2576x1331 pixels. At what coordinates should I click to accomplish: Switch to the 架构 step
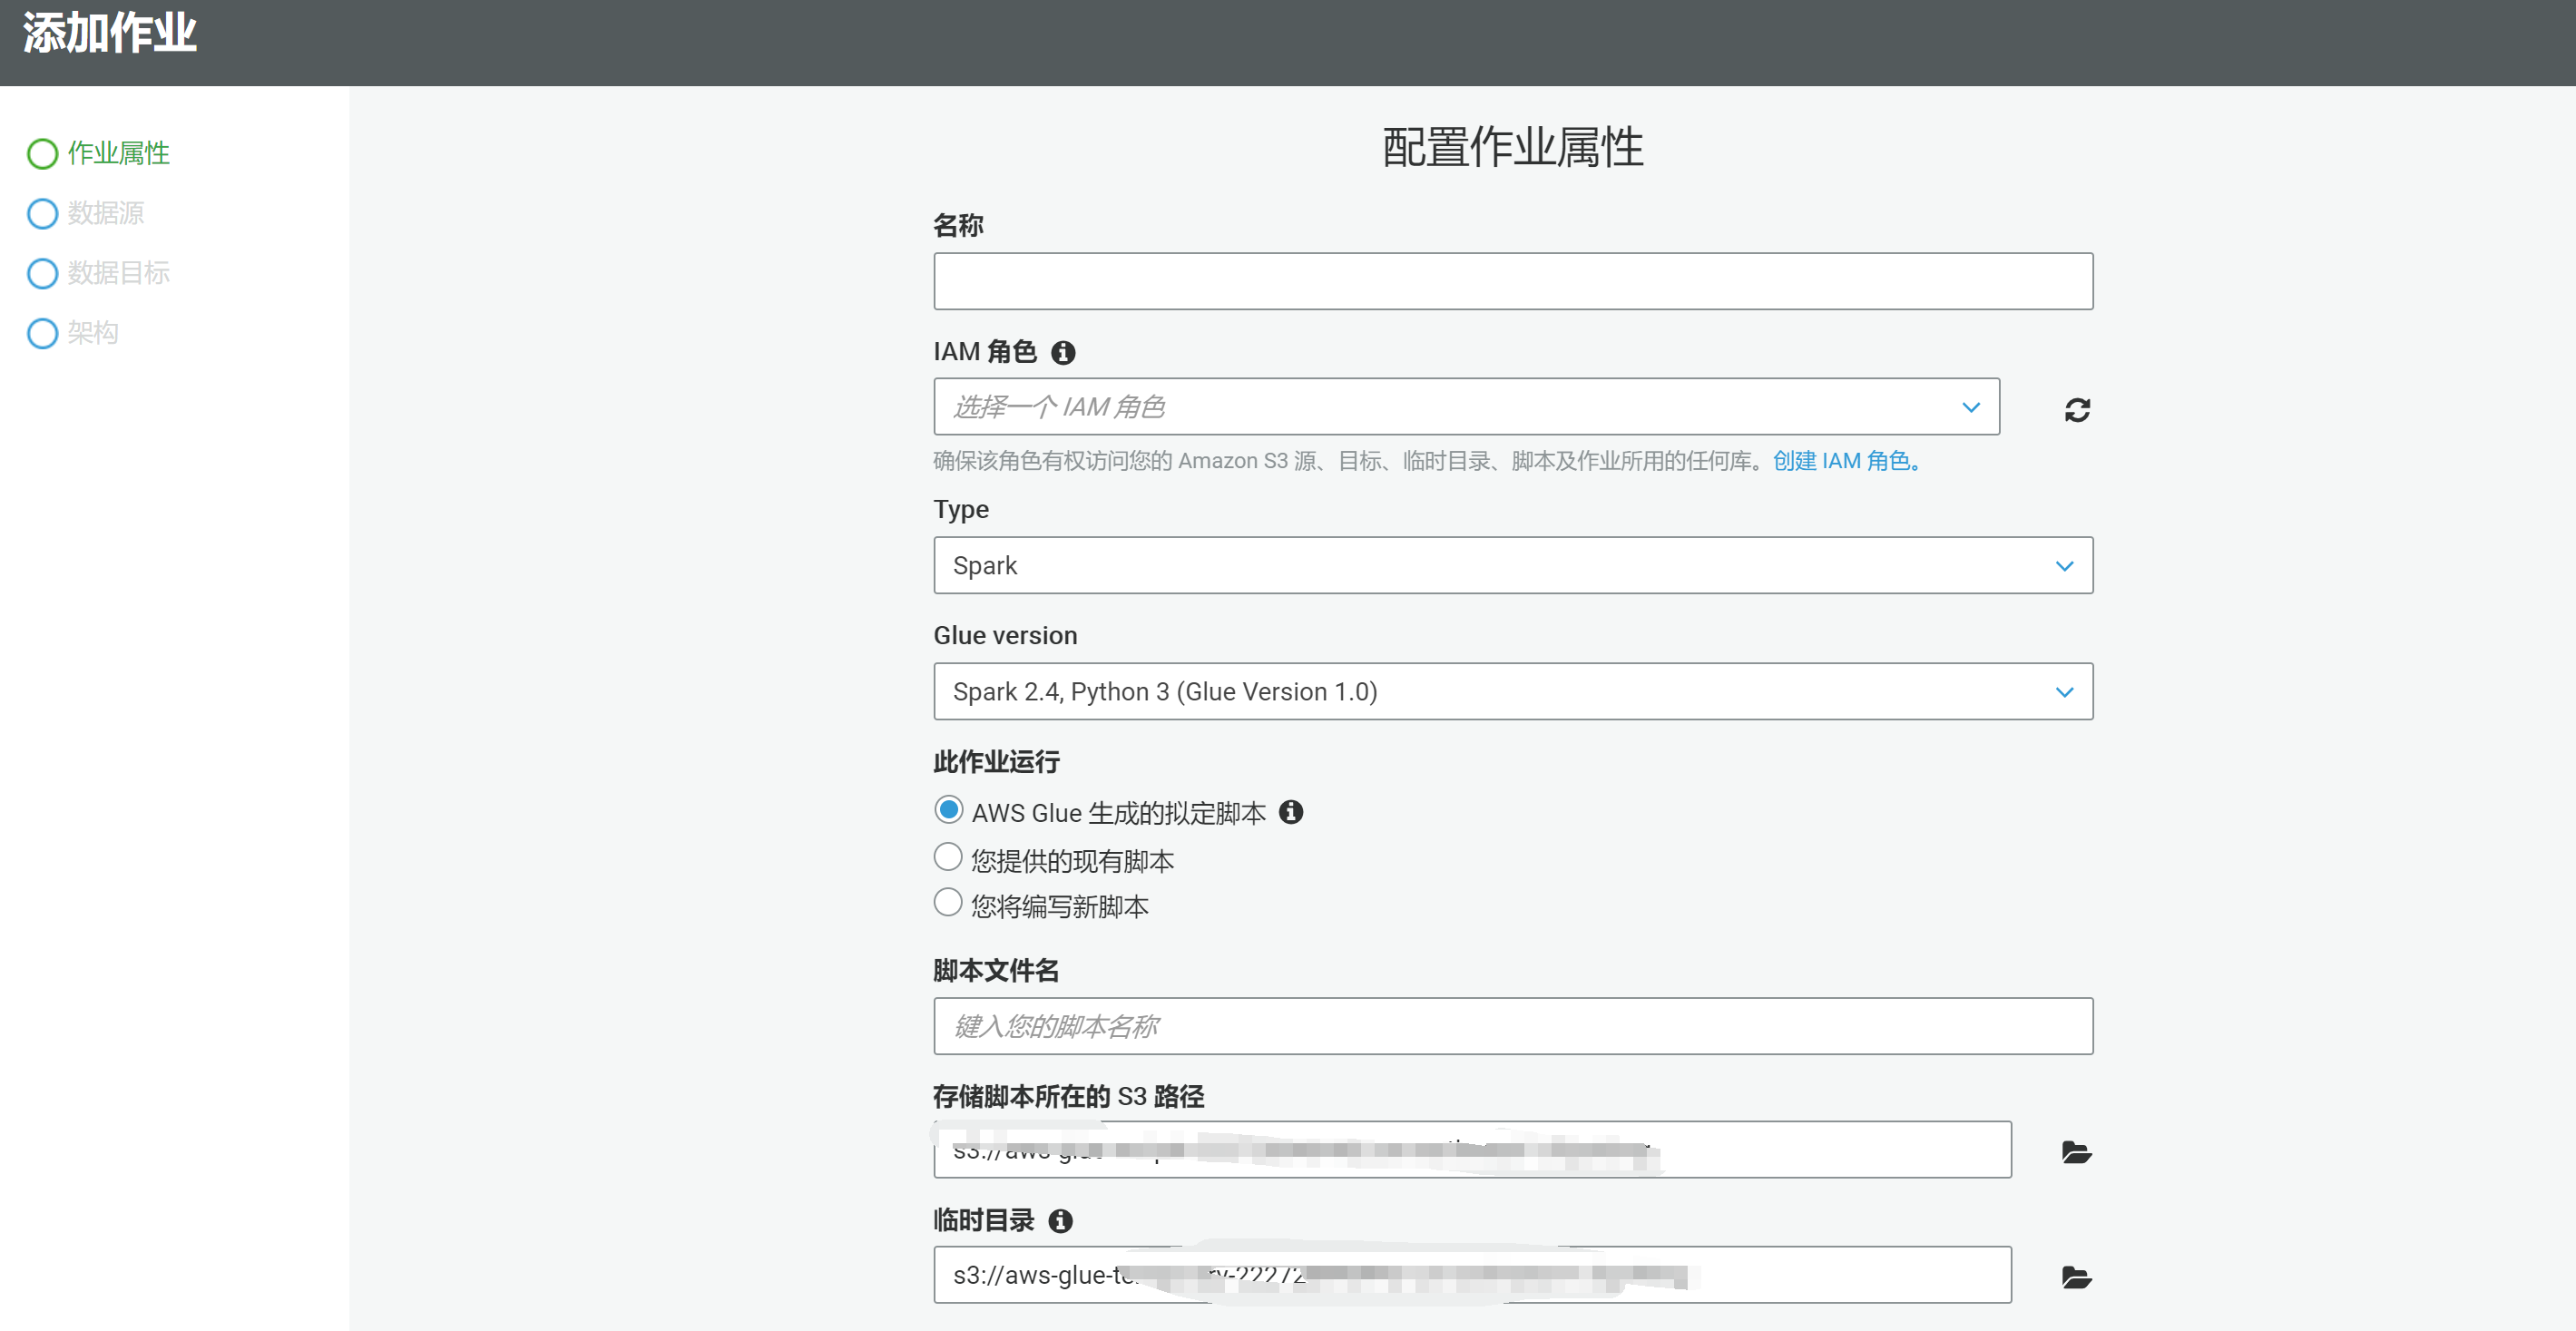[x=92, y=333]
